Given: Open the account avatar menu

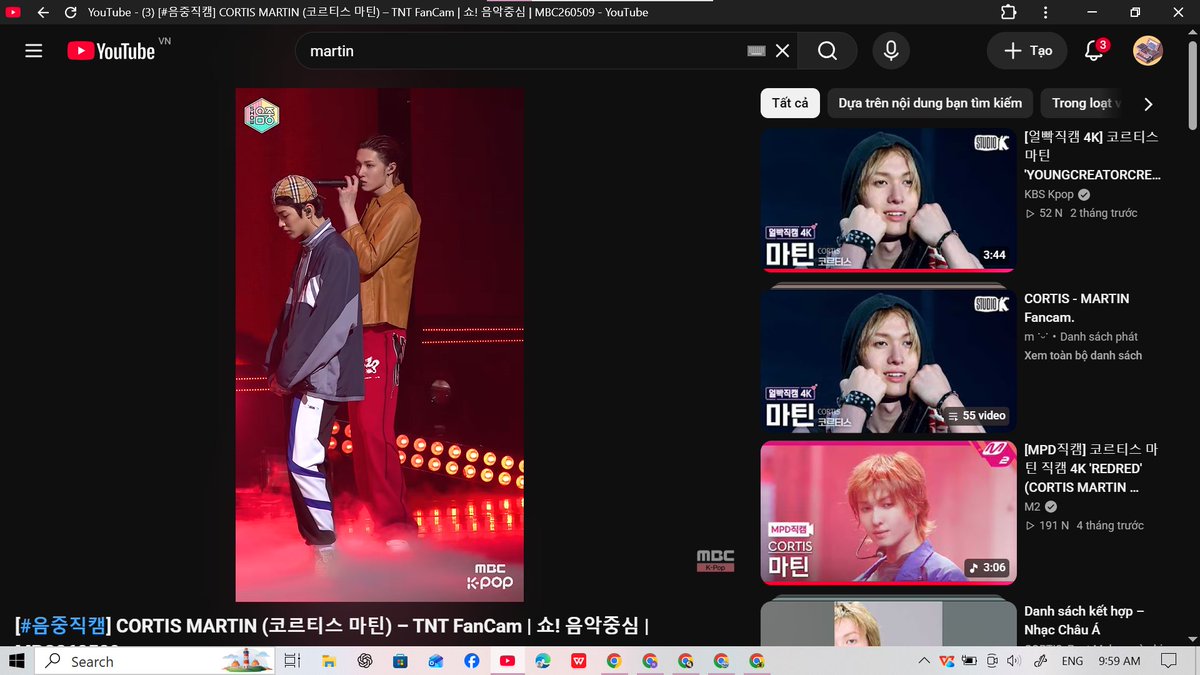Looking at the screenshot, I should click(x=1148, y=51).
